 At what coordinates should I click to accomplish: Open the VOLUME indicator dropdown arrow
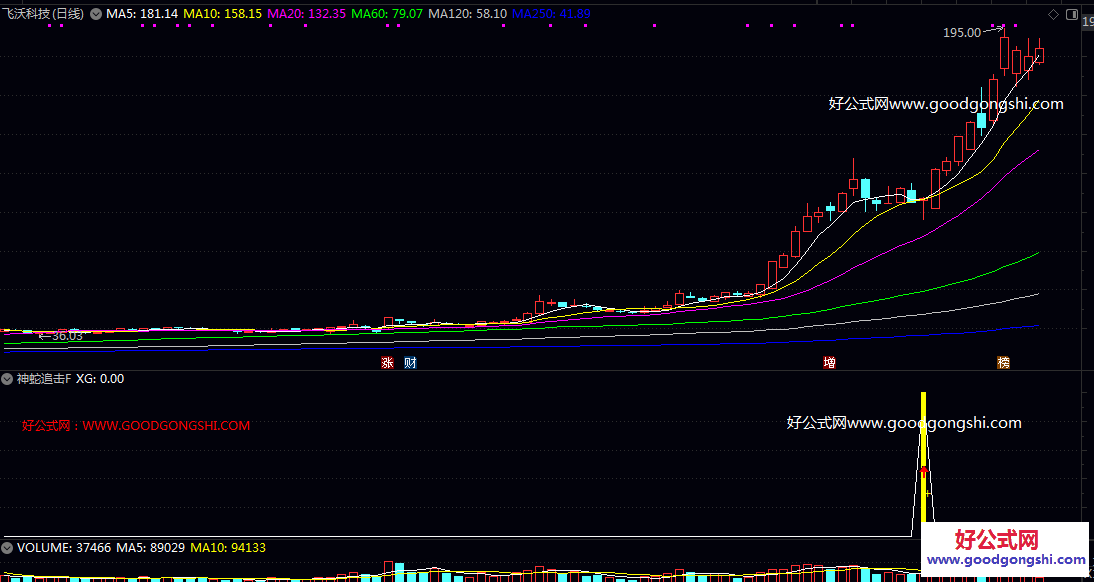click(8, 548)
